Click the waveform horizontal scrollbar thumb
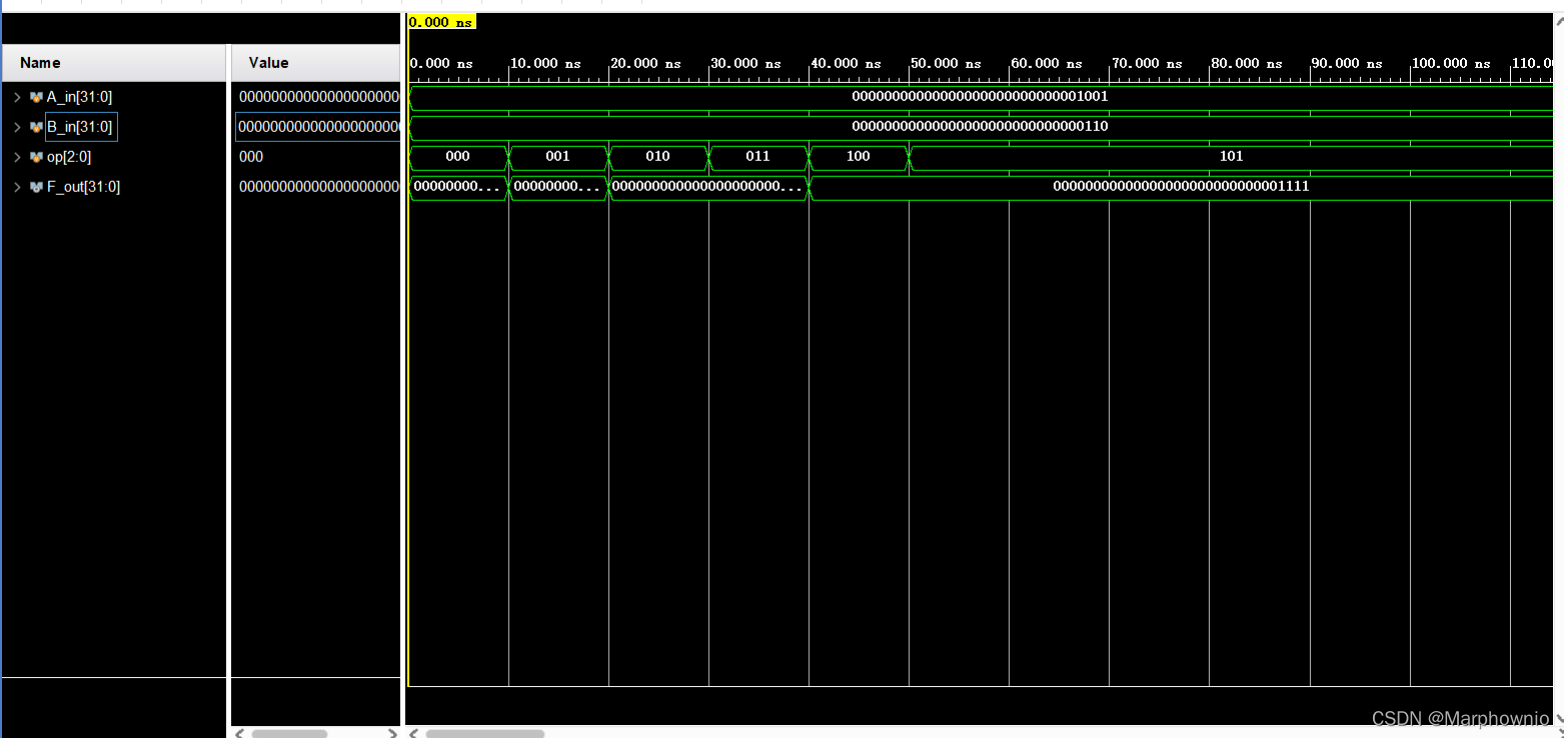1565x739 pixels. pos(485,733)
